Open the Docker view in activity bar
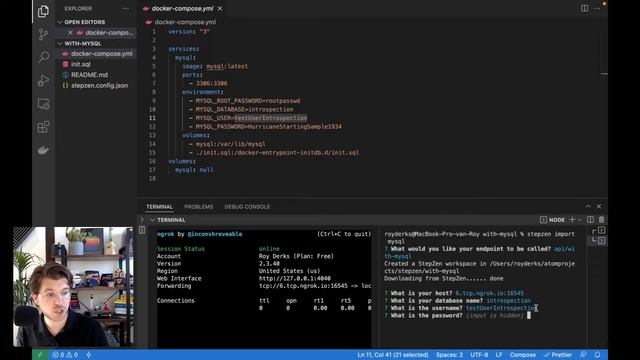The width and height of the screenshot is (640, 360). [43, 150]
